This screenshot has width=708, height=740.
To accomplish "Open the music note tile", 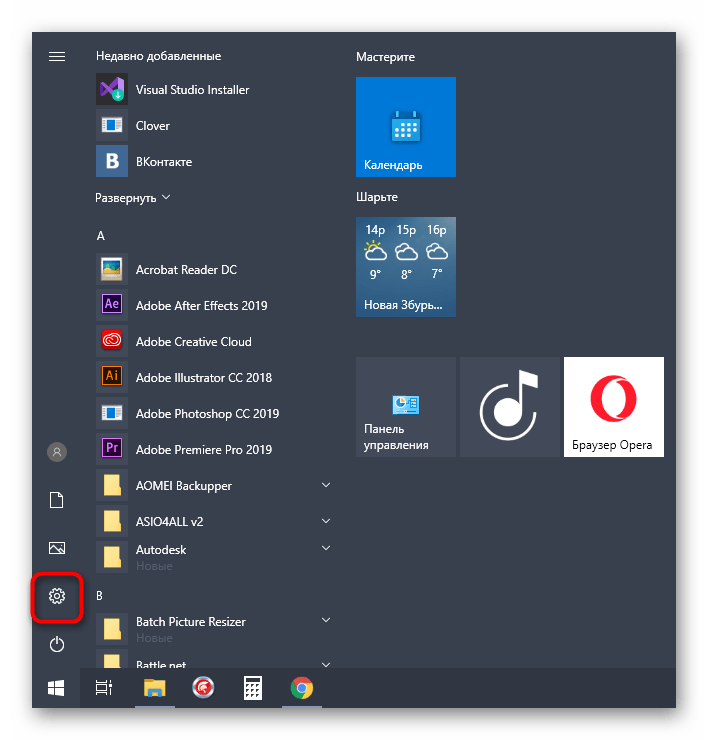I will 510,407.
